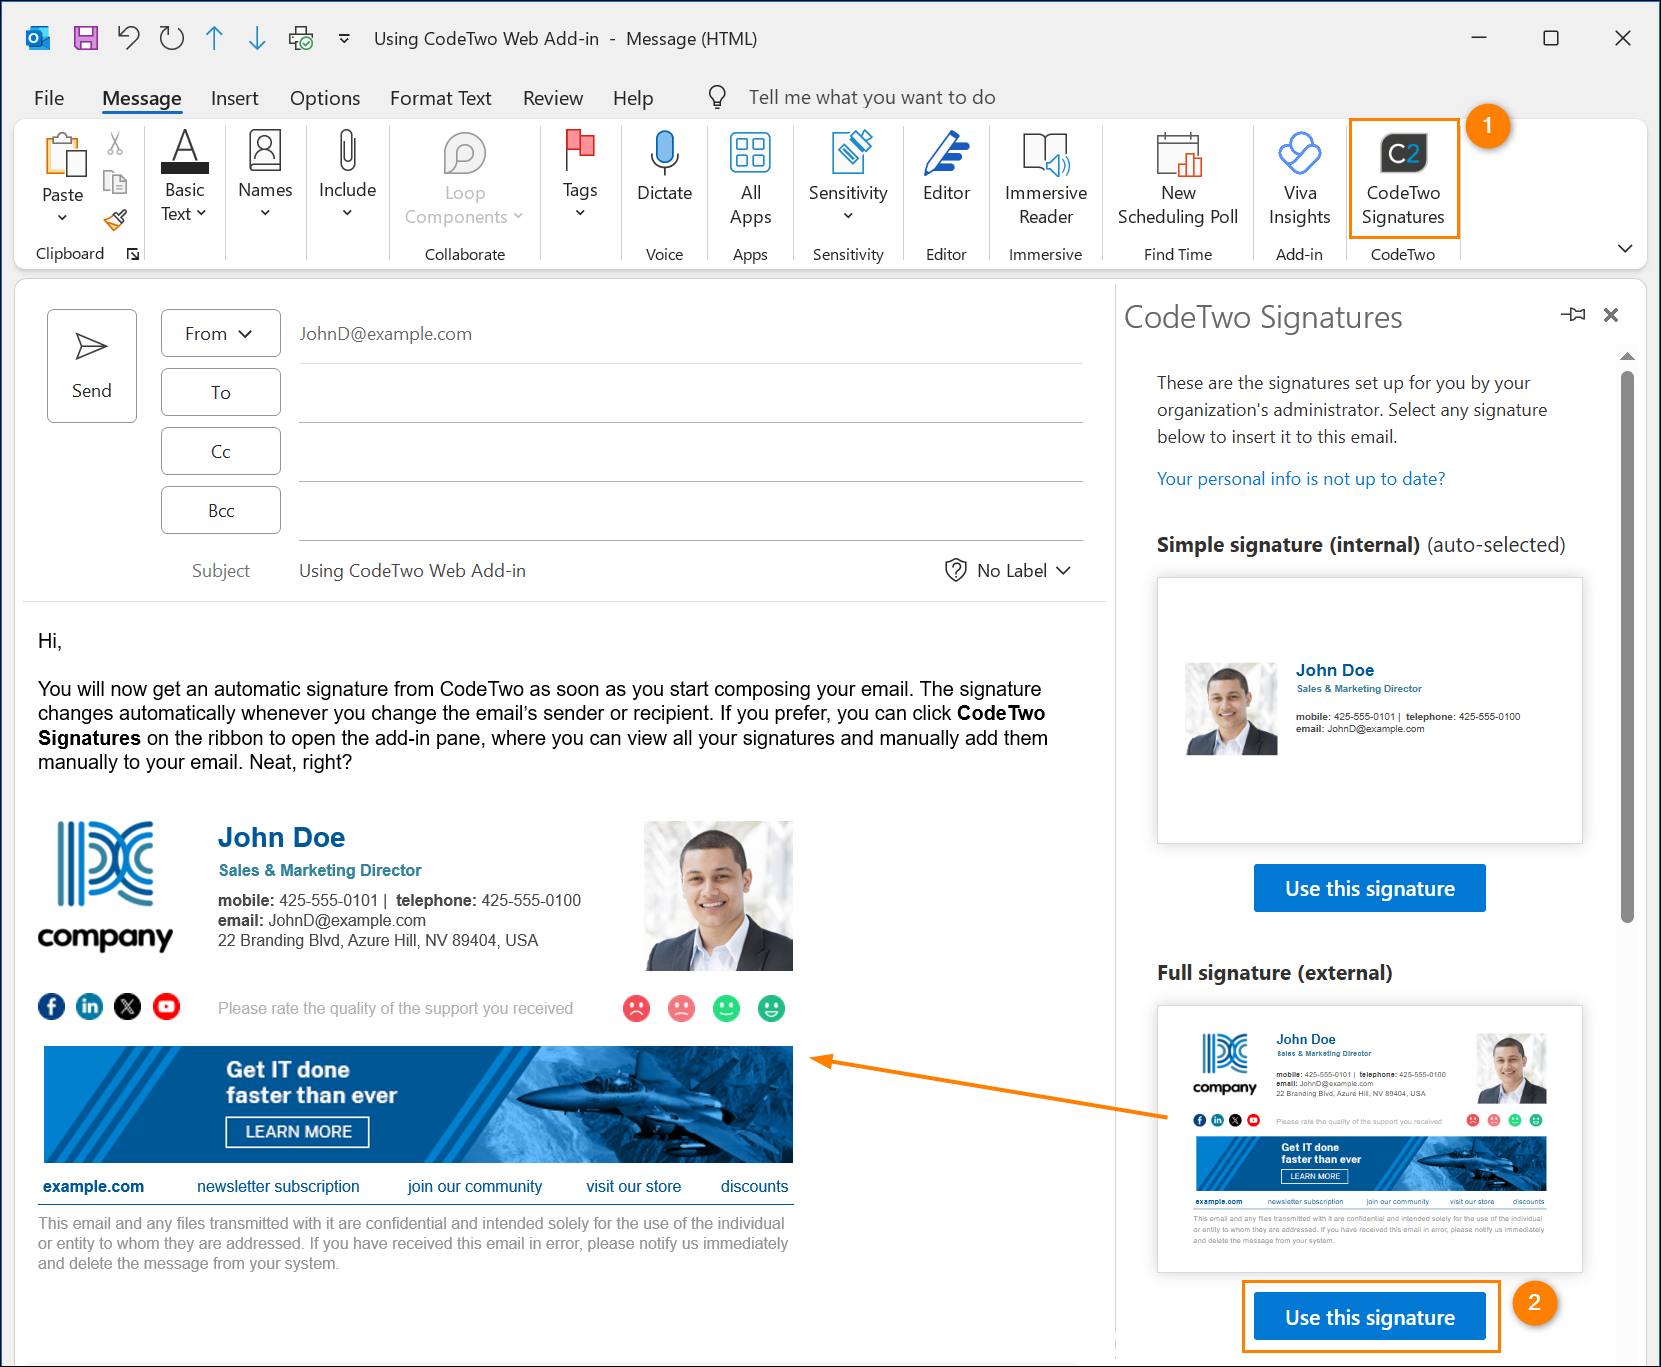Expand the From address dropdown

pos(220,333)
